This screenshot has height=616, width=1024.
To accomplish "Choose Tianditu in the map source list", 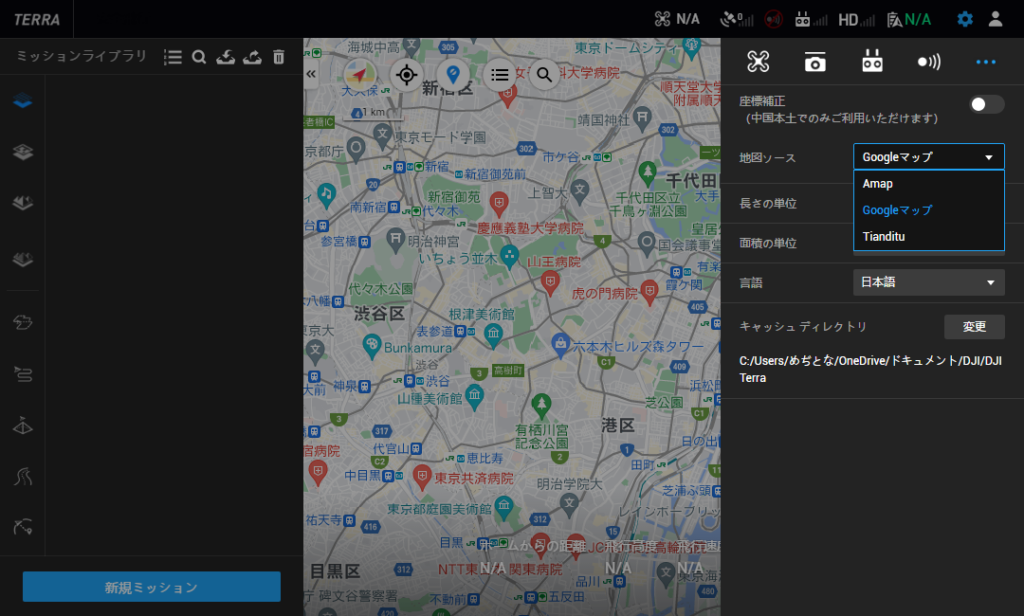I will tap(883, 237).
